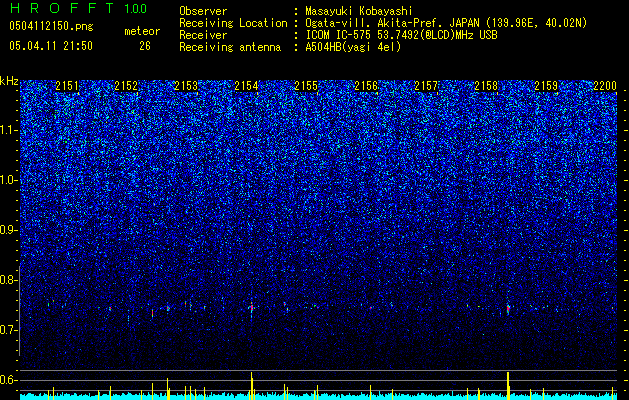Viewport: 629px width, 400px height.
Task: Select antenna value A504HB(yagi 4el)
Action: click(x=353, y=47)
